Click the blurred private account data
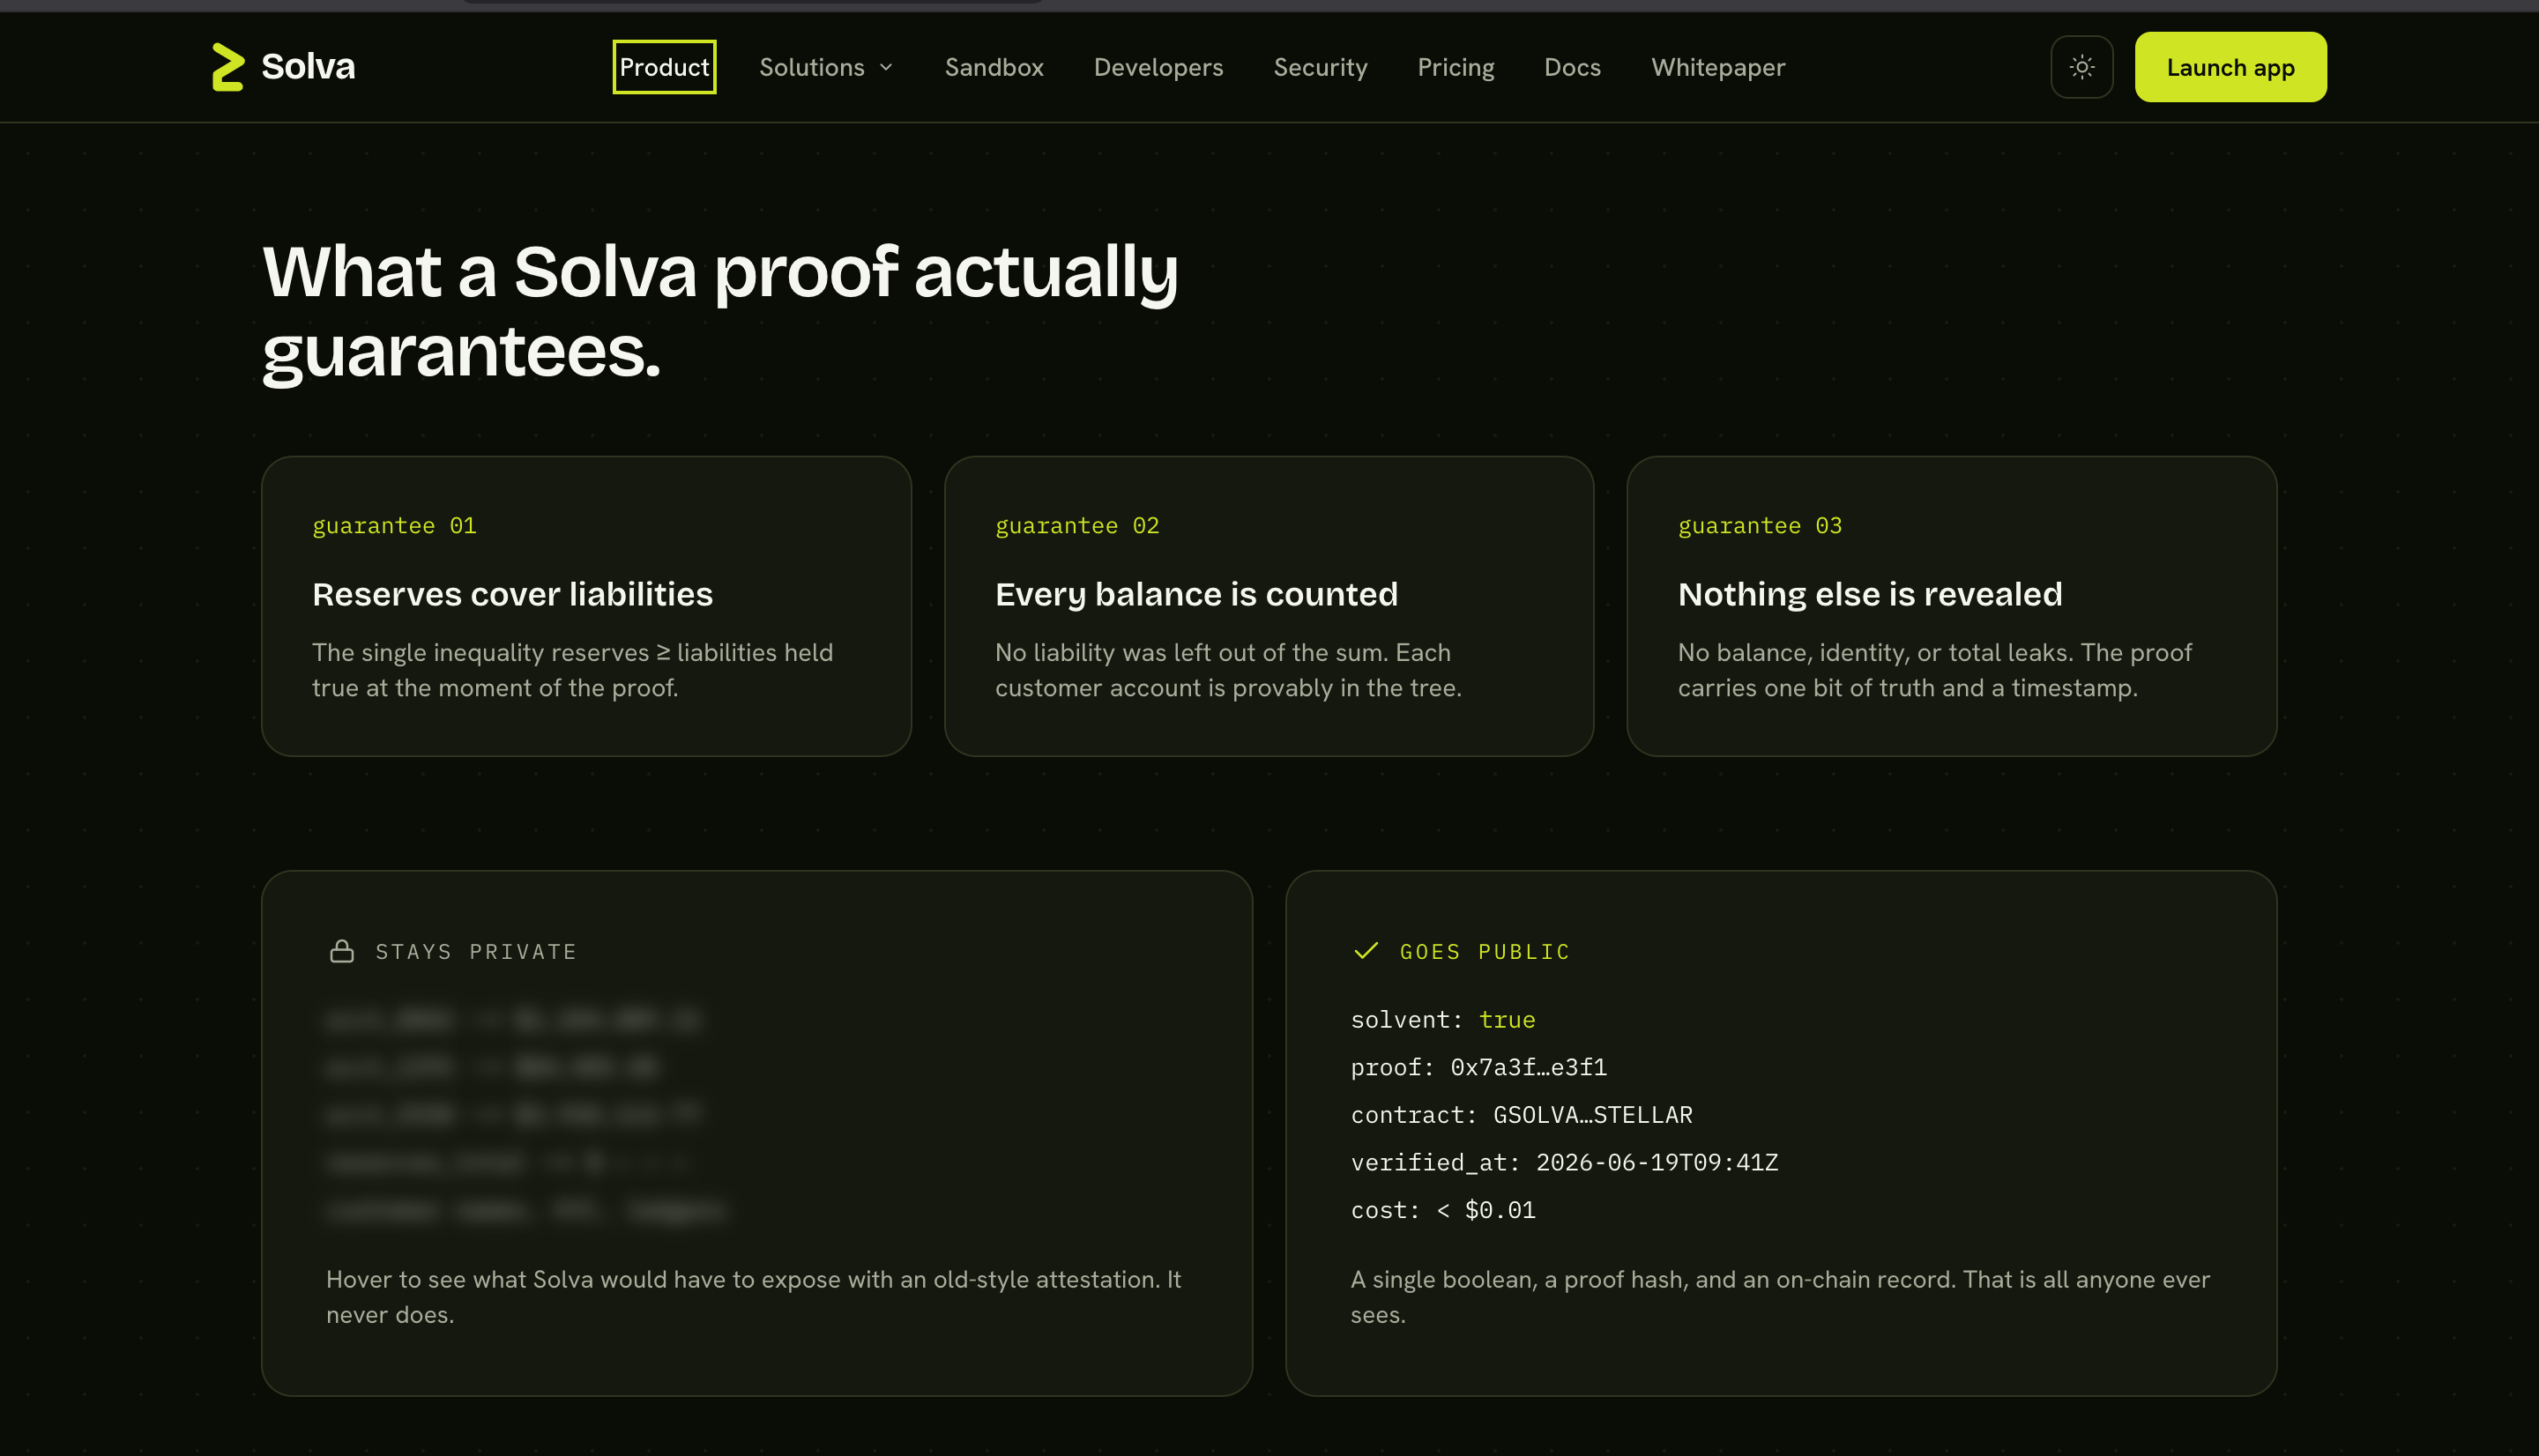The height and width of the screenshot is (1456, 2539). pos(525,1115)
